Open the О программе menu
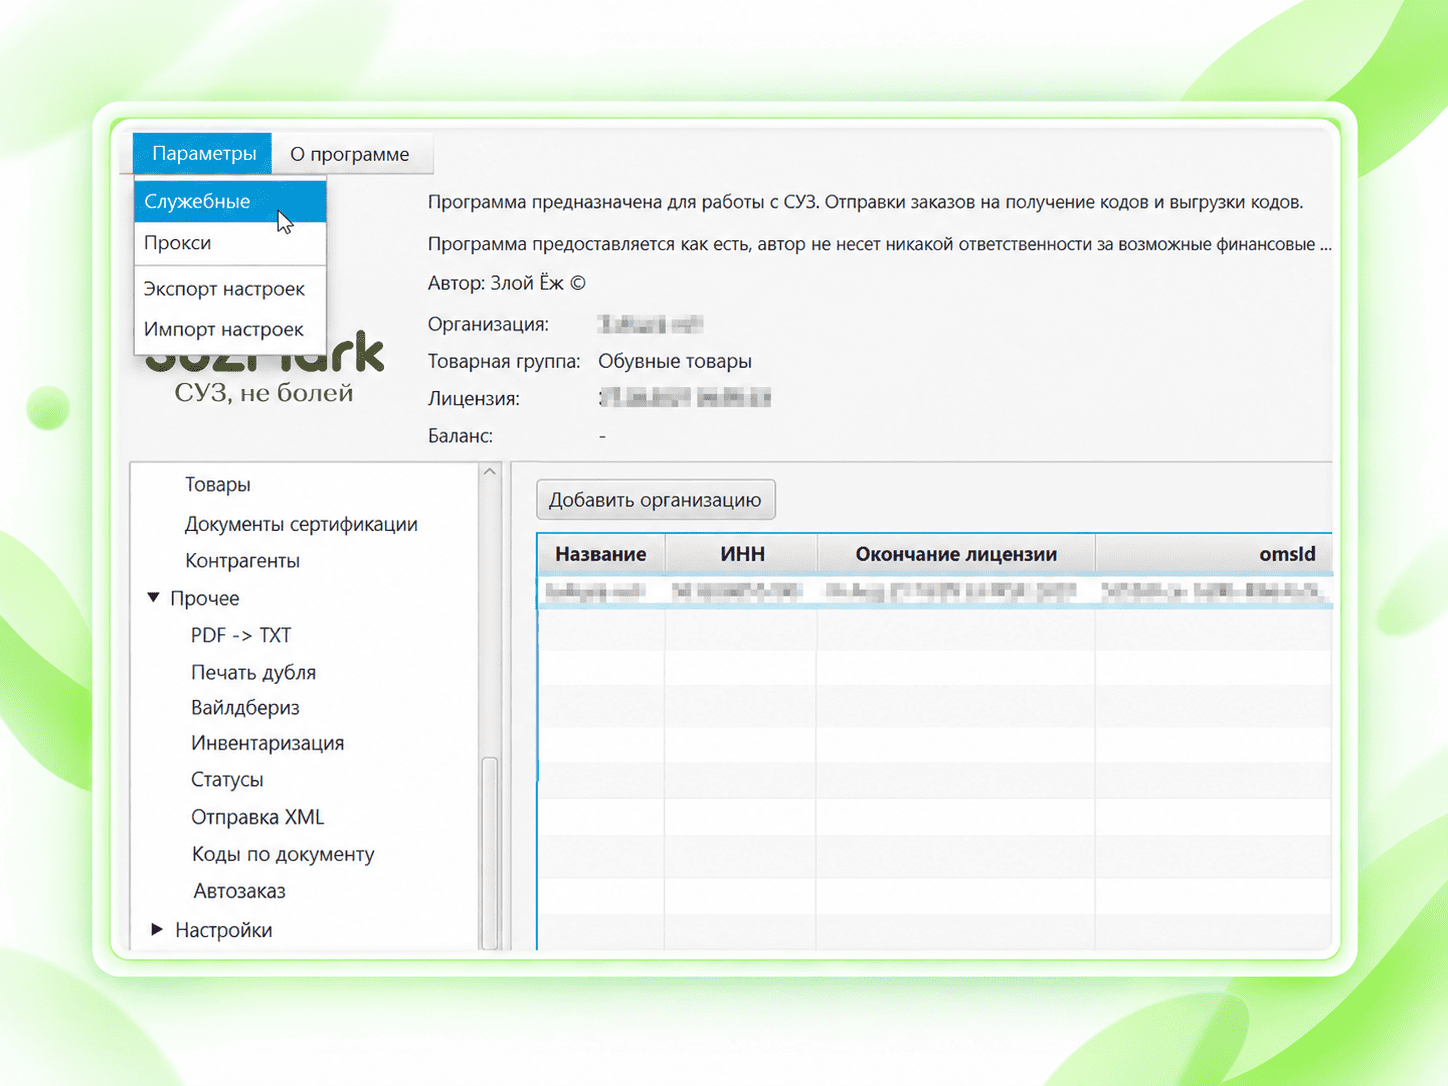Screen dimensions: 1448x1086 pos(350,154)
